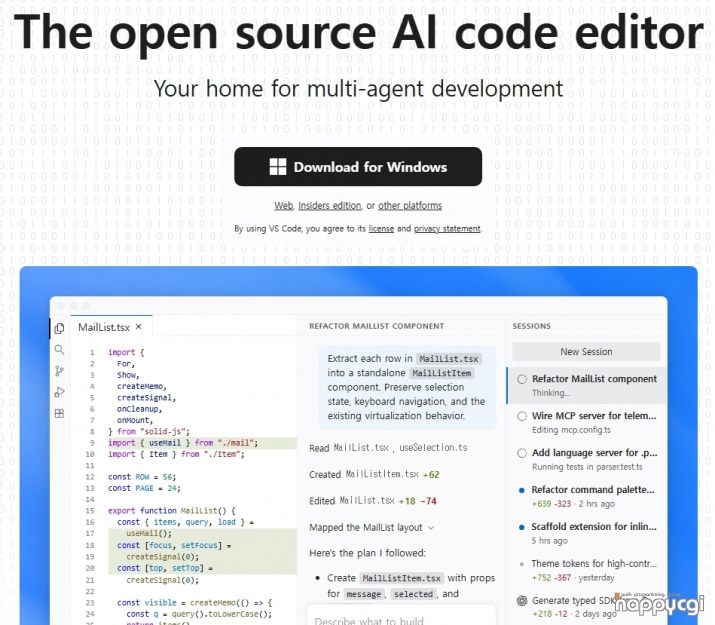The width and height of the screenshot is (715, 625).
Task: Click the Created MailListItem.tsx +62 line
Action: pyautogui.click(x=374, y=475)
